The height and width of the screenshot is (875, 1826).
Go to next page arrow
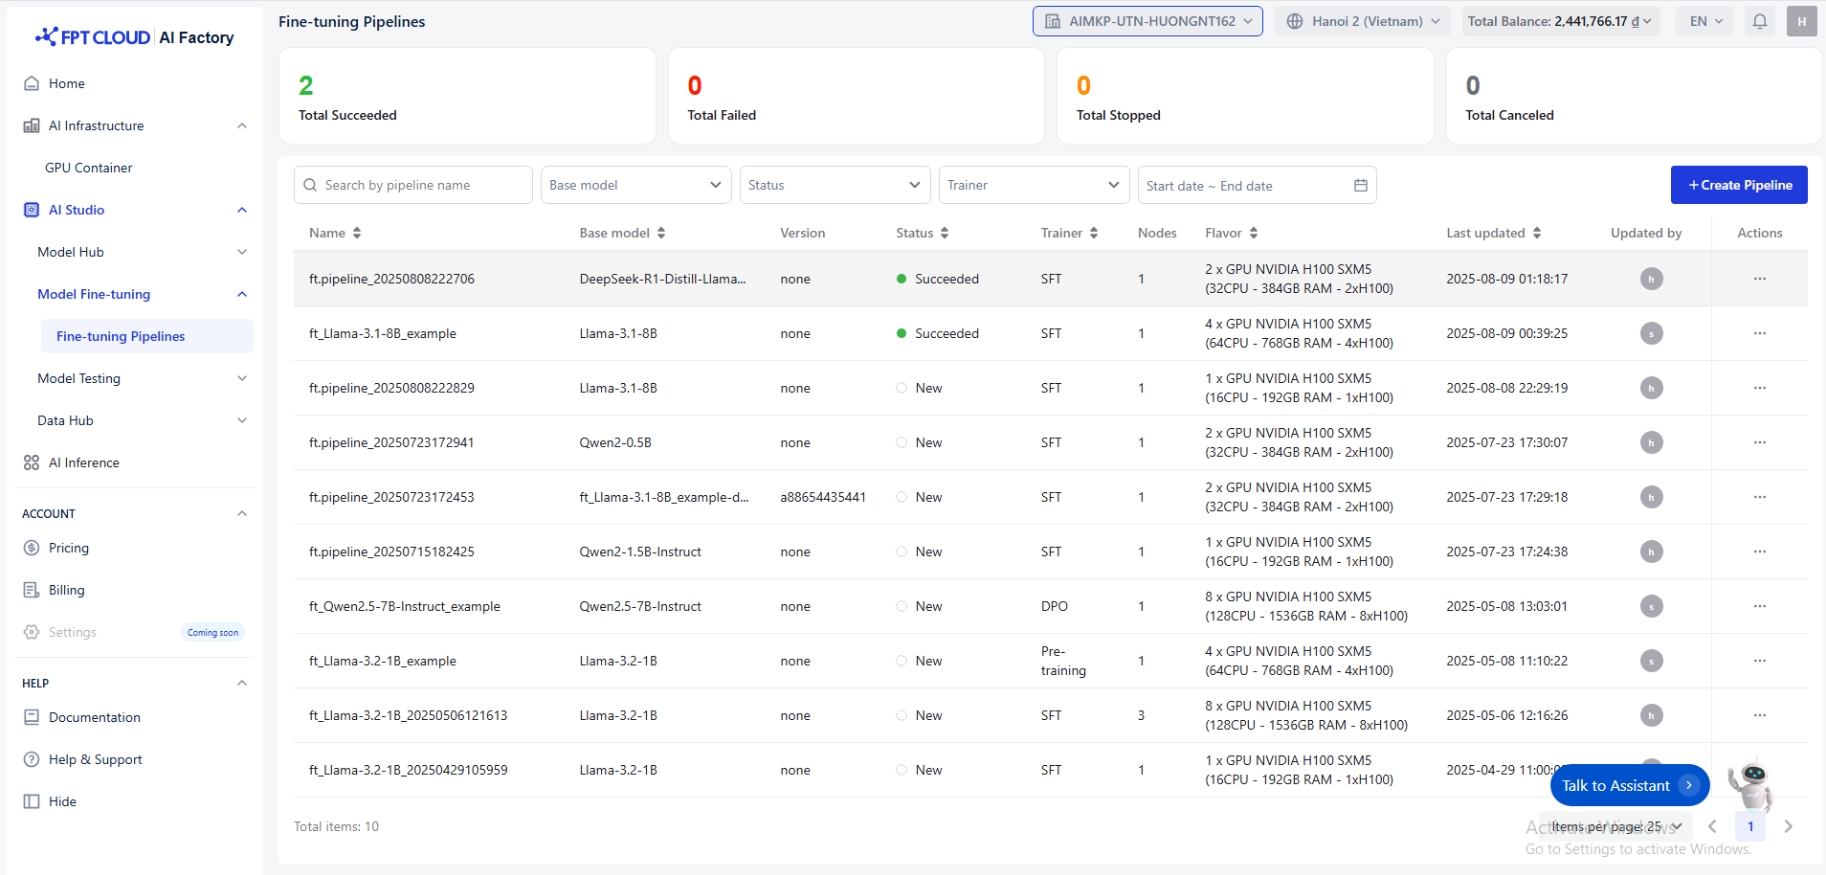click(1788, 826)
